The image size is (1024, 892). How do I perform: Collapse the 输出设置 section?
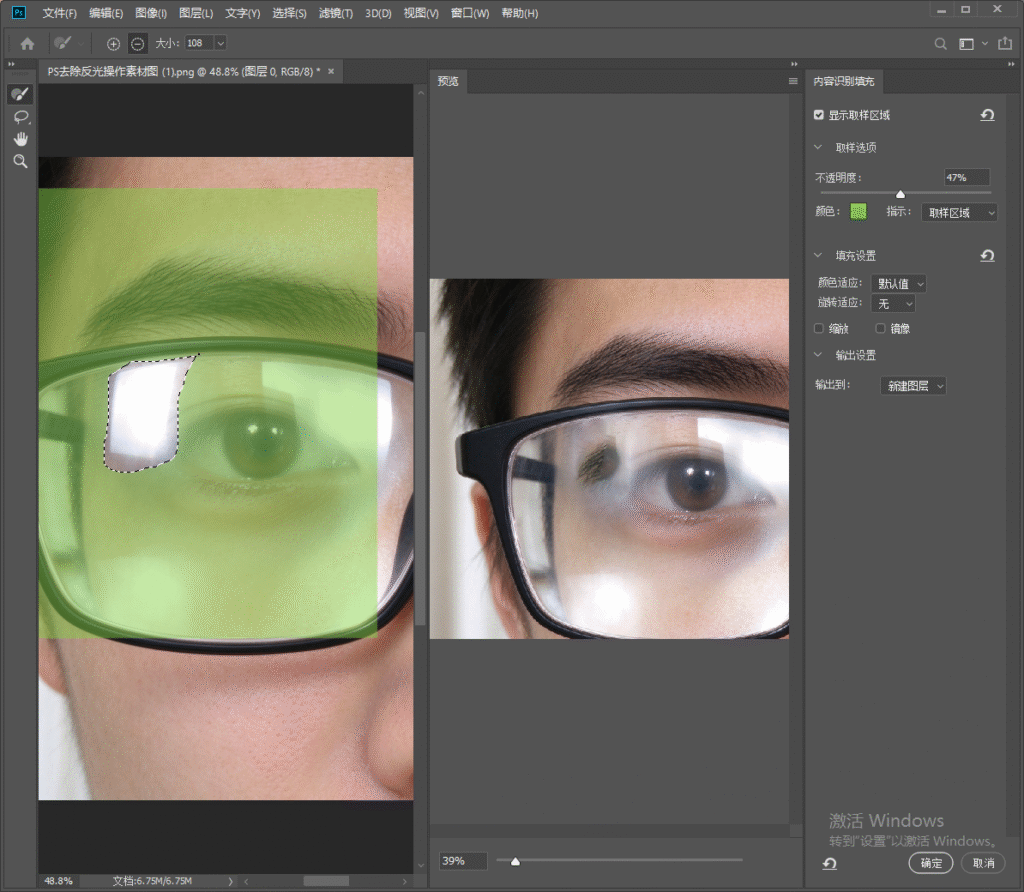pos(818,355)
